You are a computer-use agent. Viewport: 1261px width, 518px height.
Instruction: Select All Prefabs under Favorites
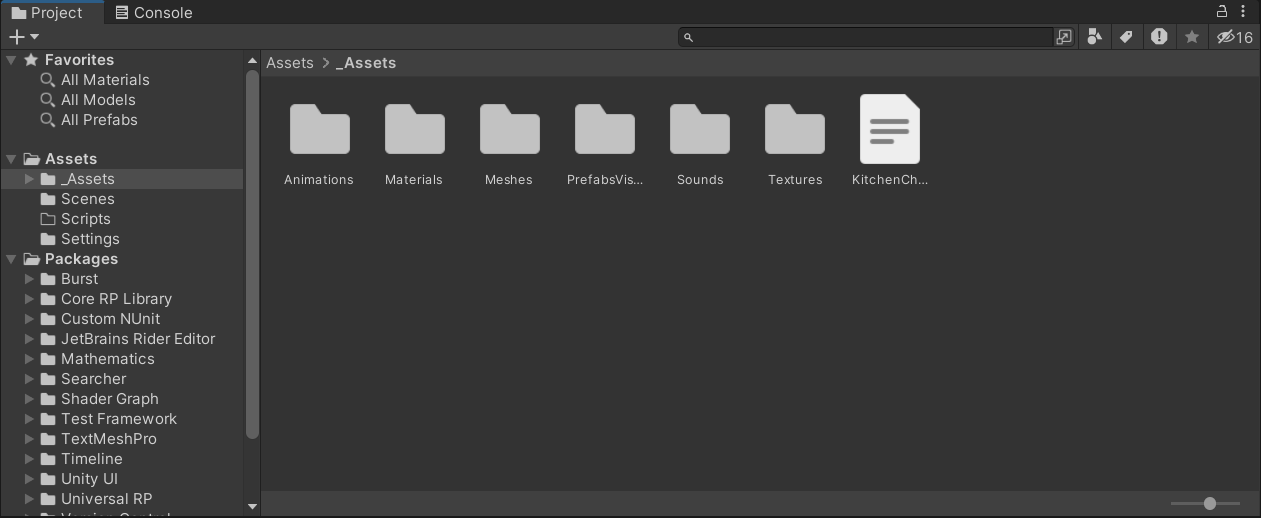[x=99, y=120]
